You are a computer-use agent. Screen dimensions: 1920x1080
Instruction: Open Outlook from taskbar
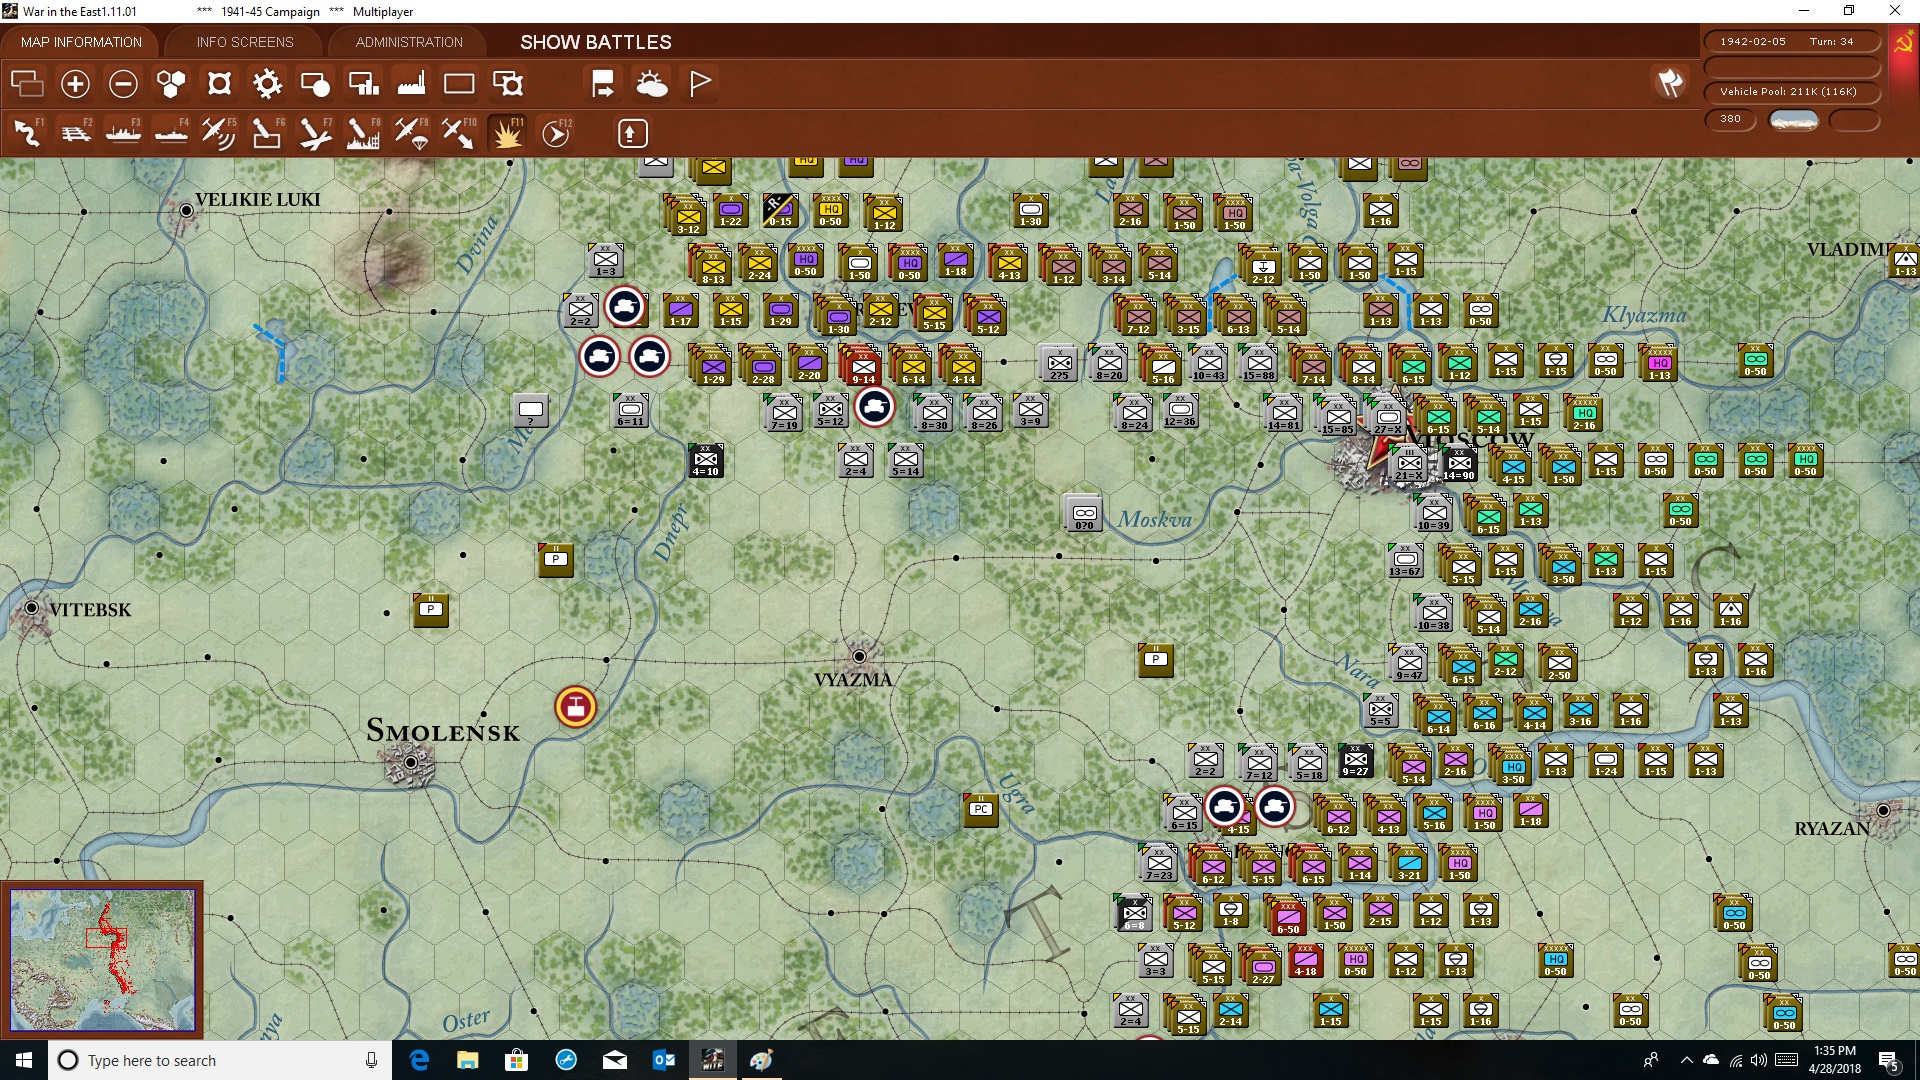[x=664, y=1060]
